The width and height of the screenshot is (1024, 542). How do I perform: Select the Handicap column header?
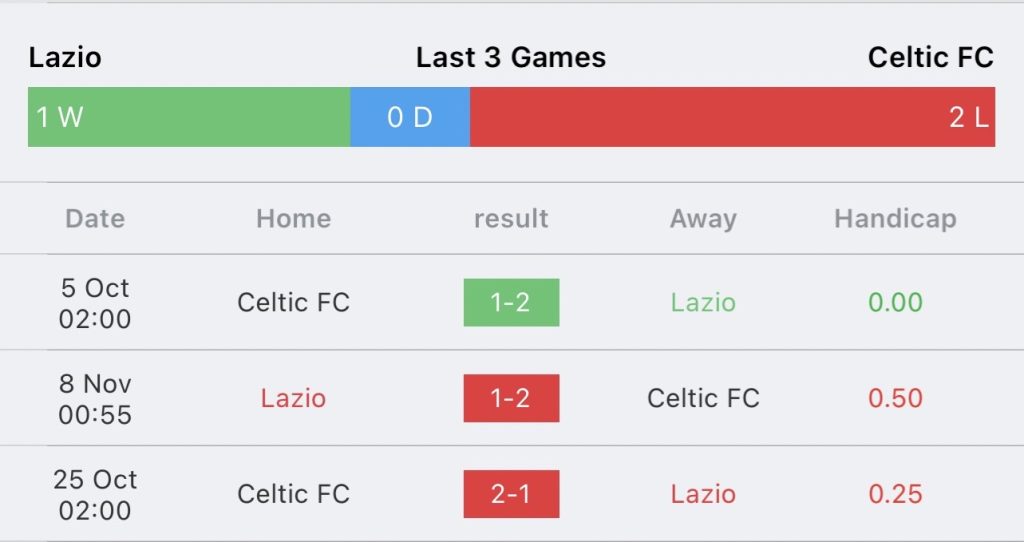[x=895, y=219]
